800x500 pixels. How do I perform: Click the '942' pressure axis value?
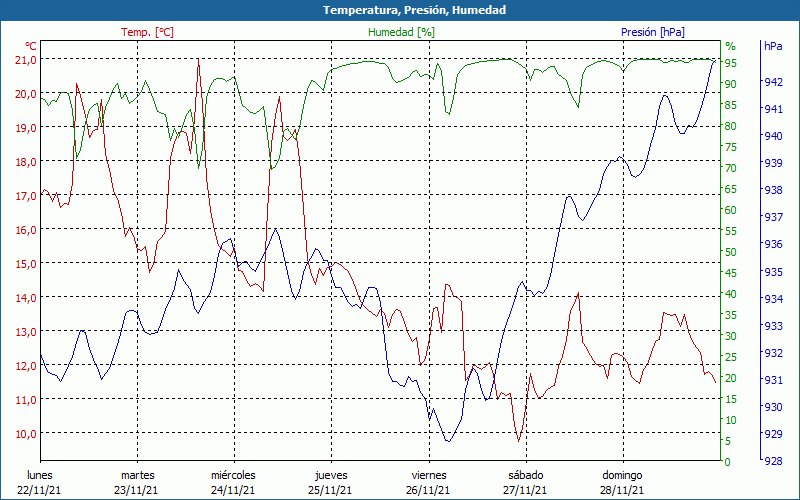773,82
